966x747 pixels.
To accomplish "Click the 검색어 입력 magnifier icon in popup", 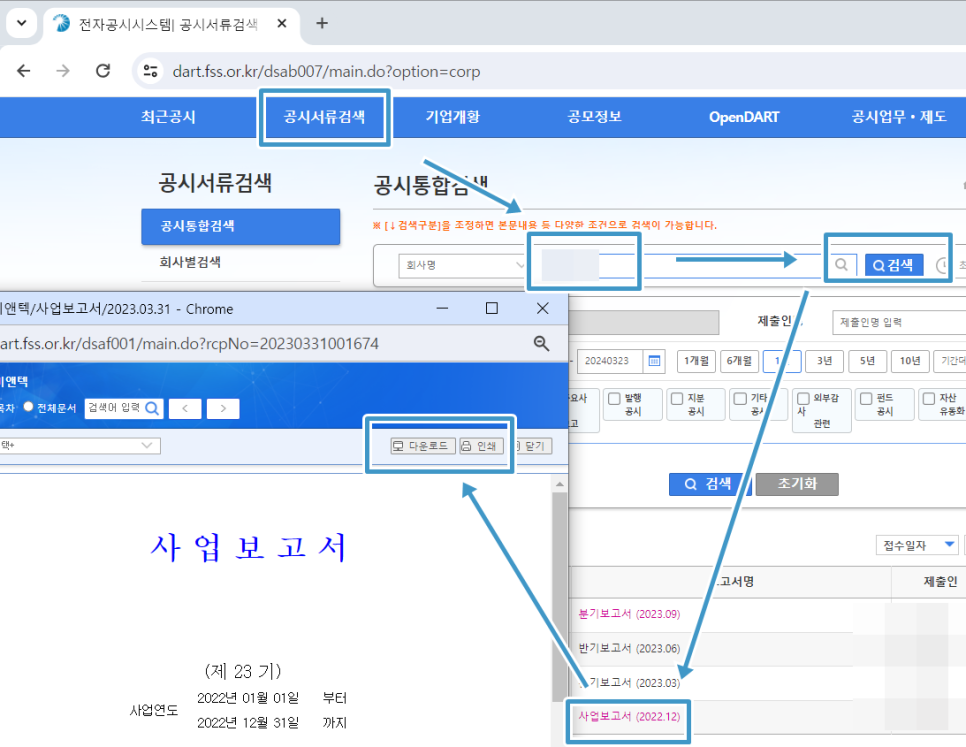I will point(151,407).
